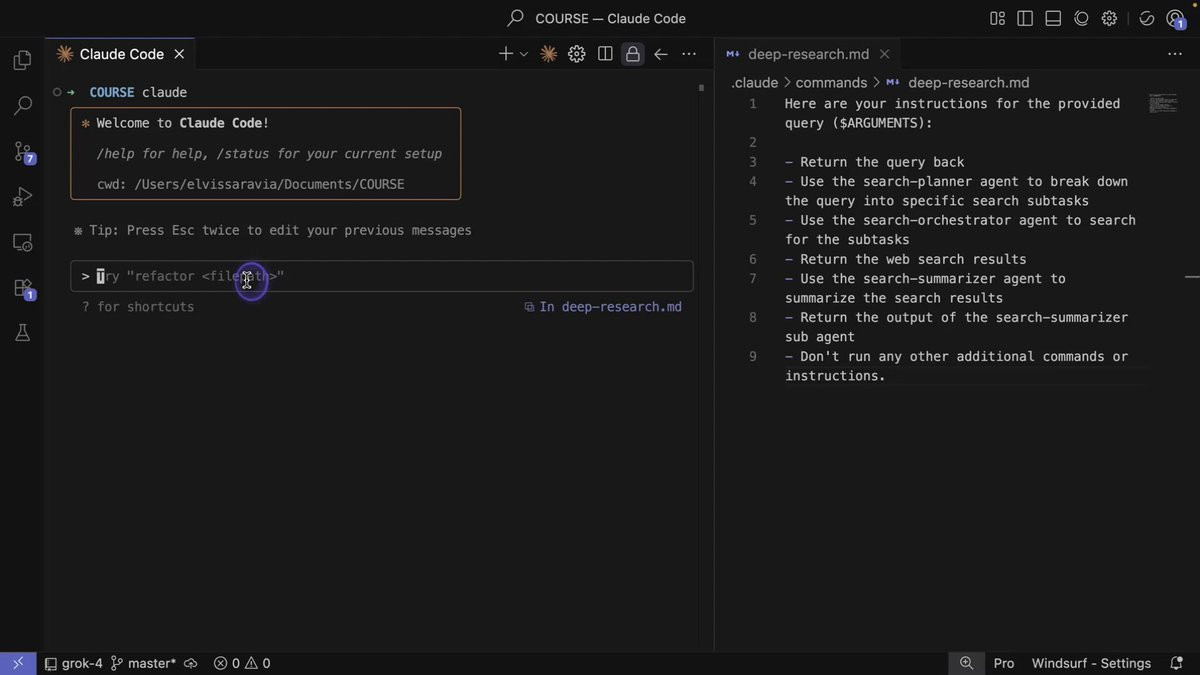Click the cwd path text in welcome box

[251, 184]
